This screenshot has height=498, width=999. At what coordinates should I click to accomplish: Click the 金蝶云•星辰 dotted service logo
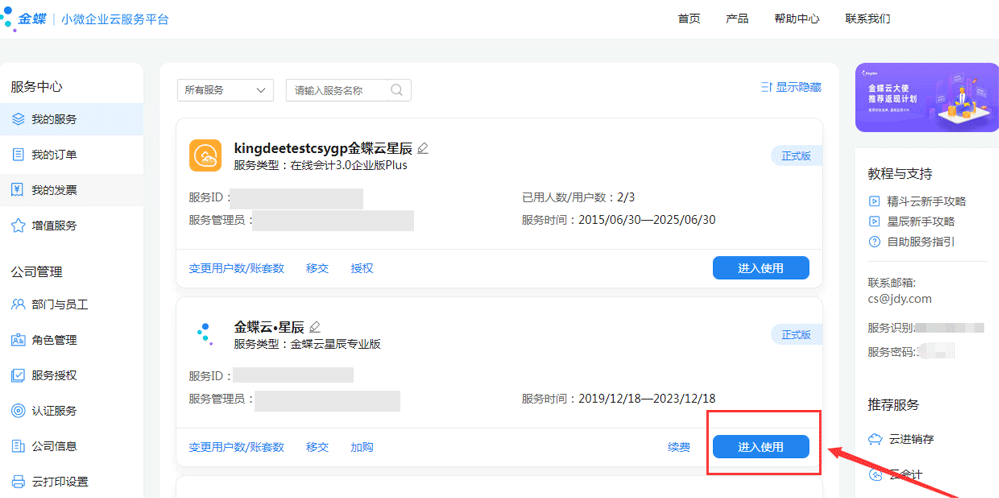coord(204,334)
